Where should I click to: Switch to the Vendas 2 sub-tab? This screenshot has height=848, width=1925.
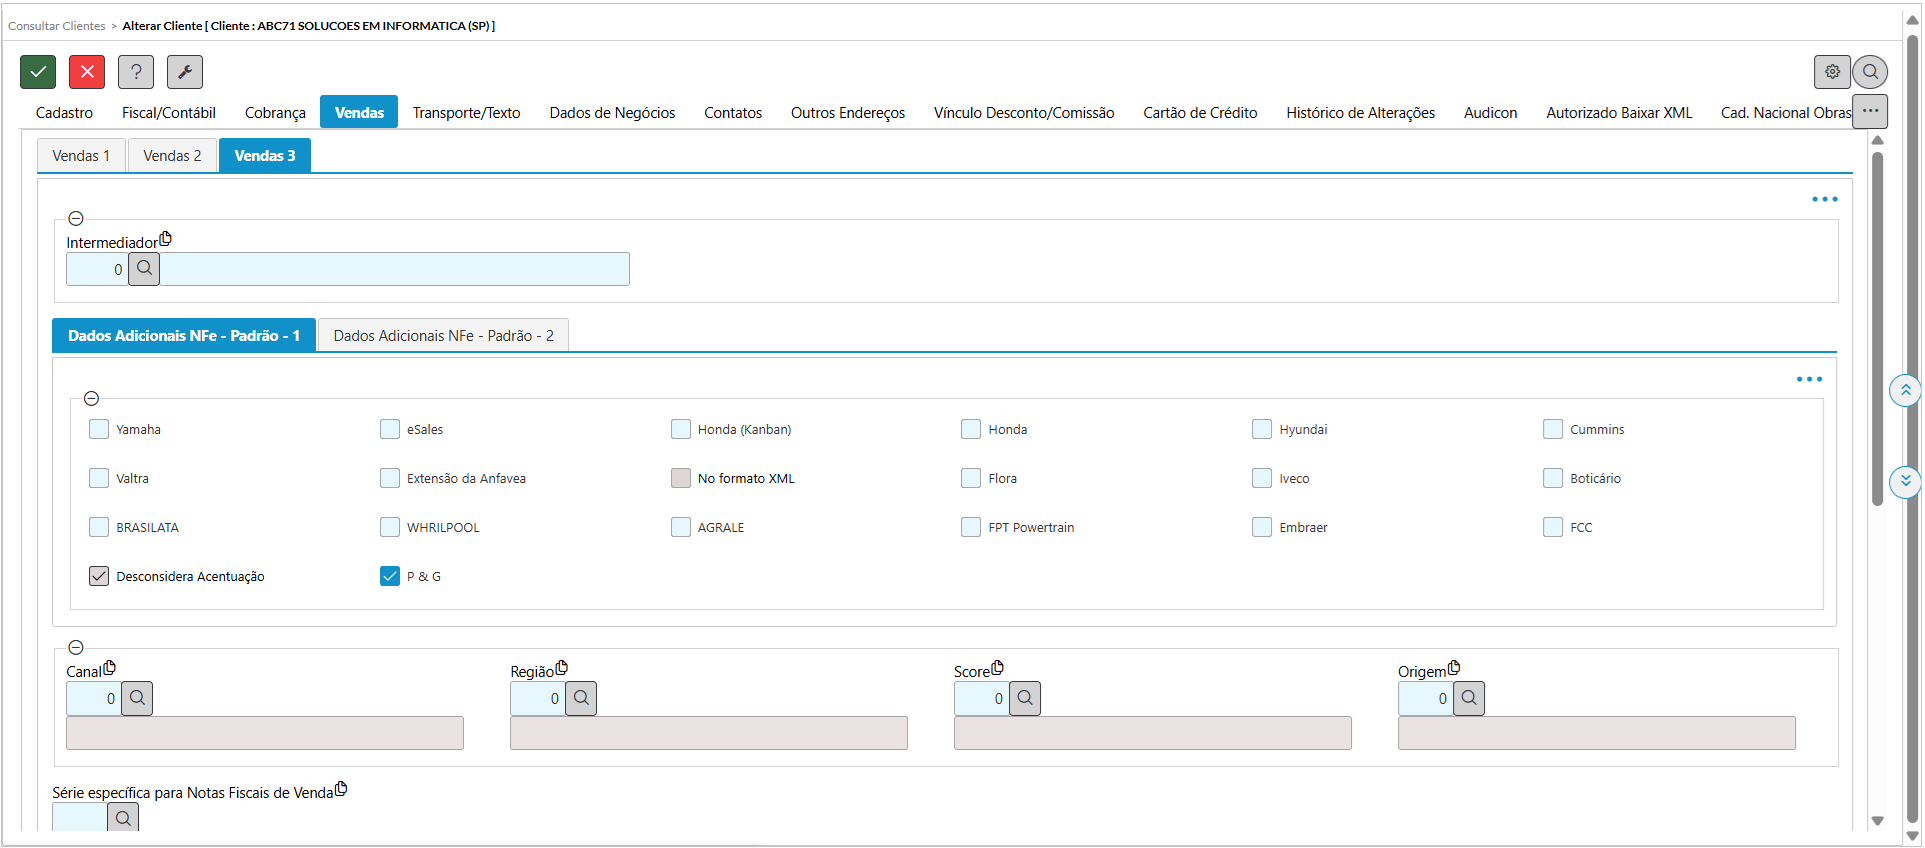coord(172,156)
